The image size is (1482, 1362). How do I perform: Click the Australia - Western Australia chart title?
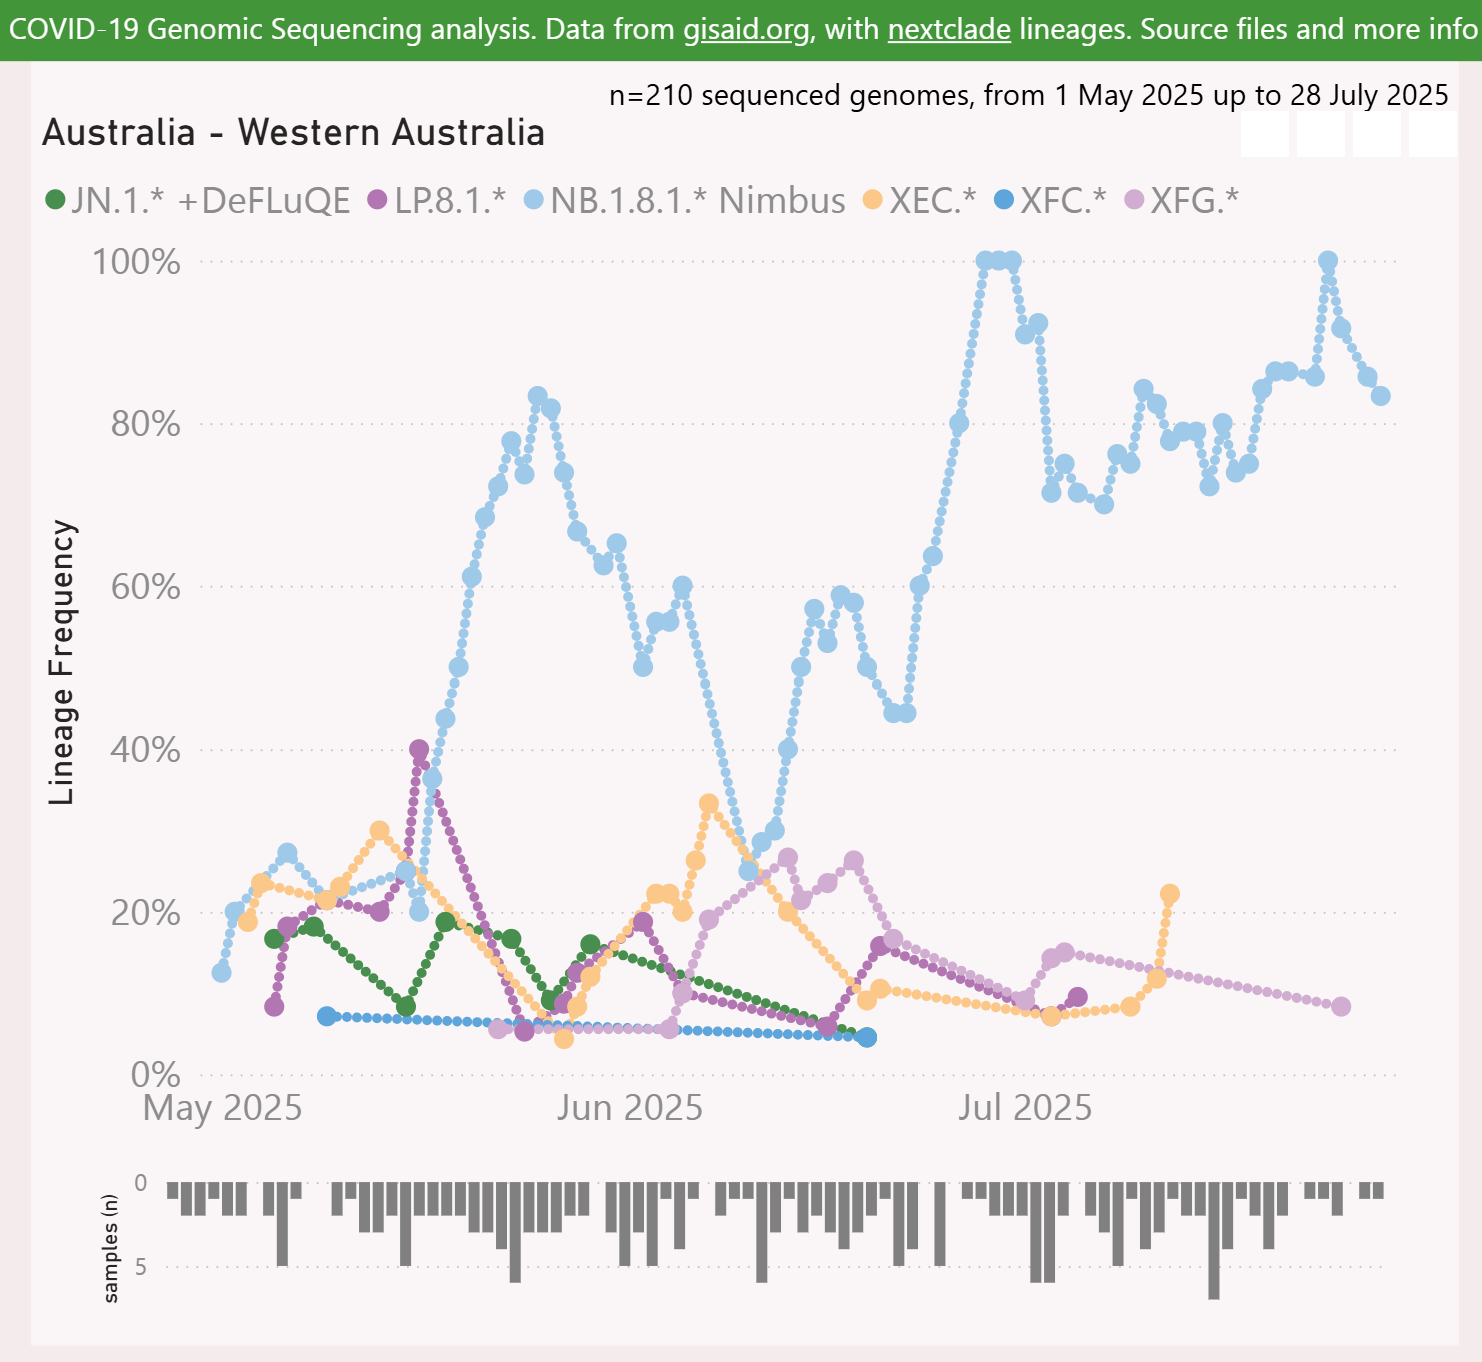coord(293,133)
